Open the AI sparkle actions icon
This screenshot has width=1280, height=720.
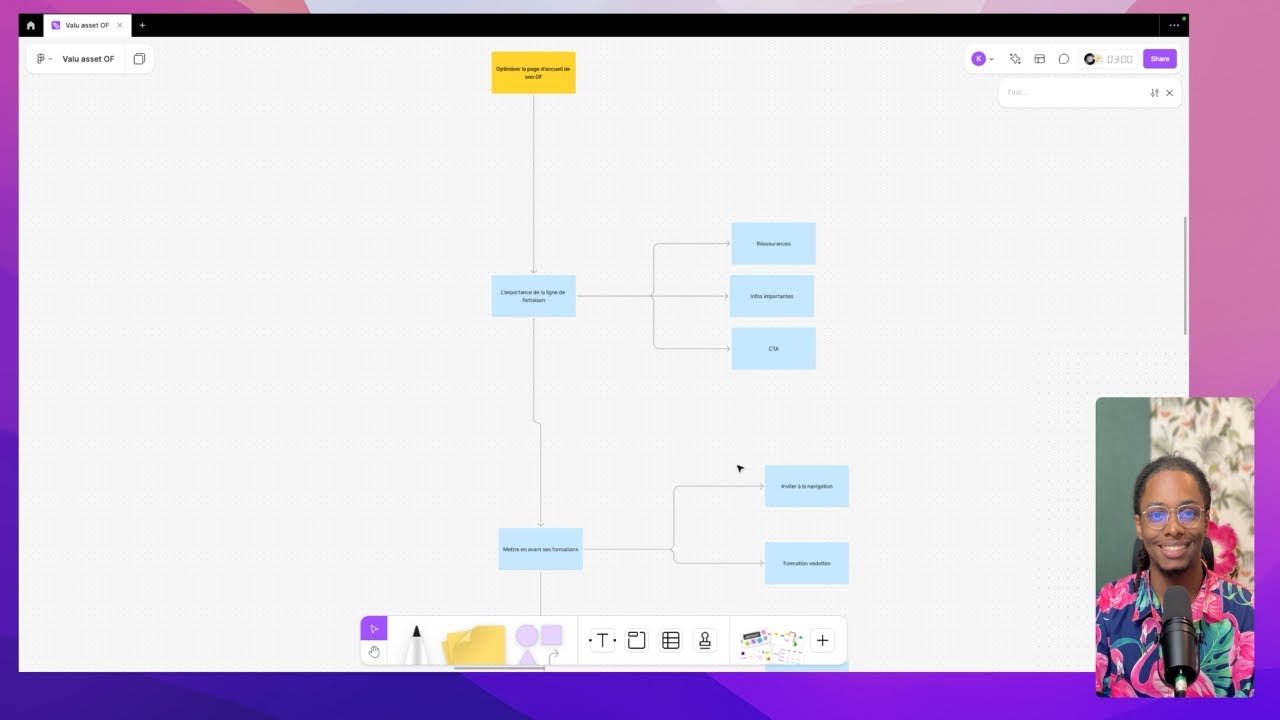coord(1015,59)
